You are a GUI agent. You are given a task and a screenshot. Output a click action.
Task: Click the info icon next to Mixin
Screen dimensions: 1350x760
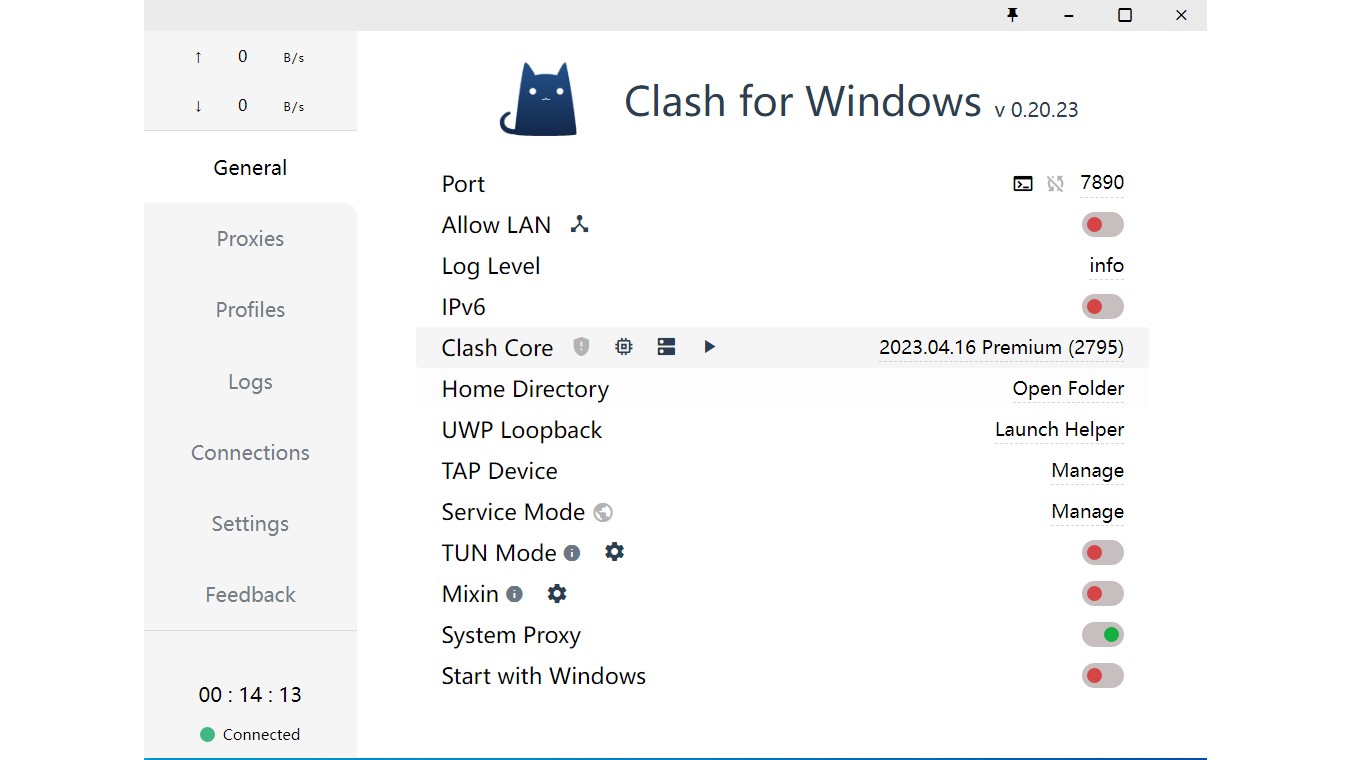514,594
